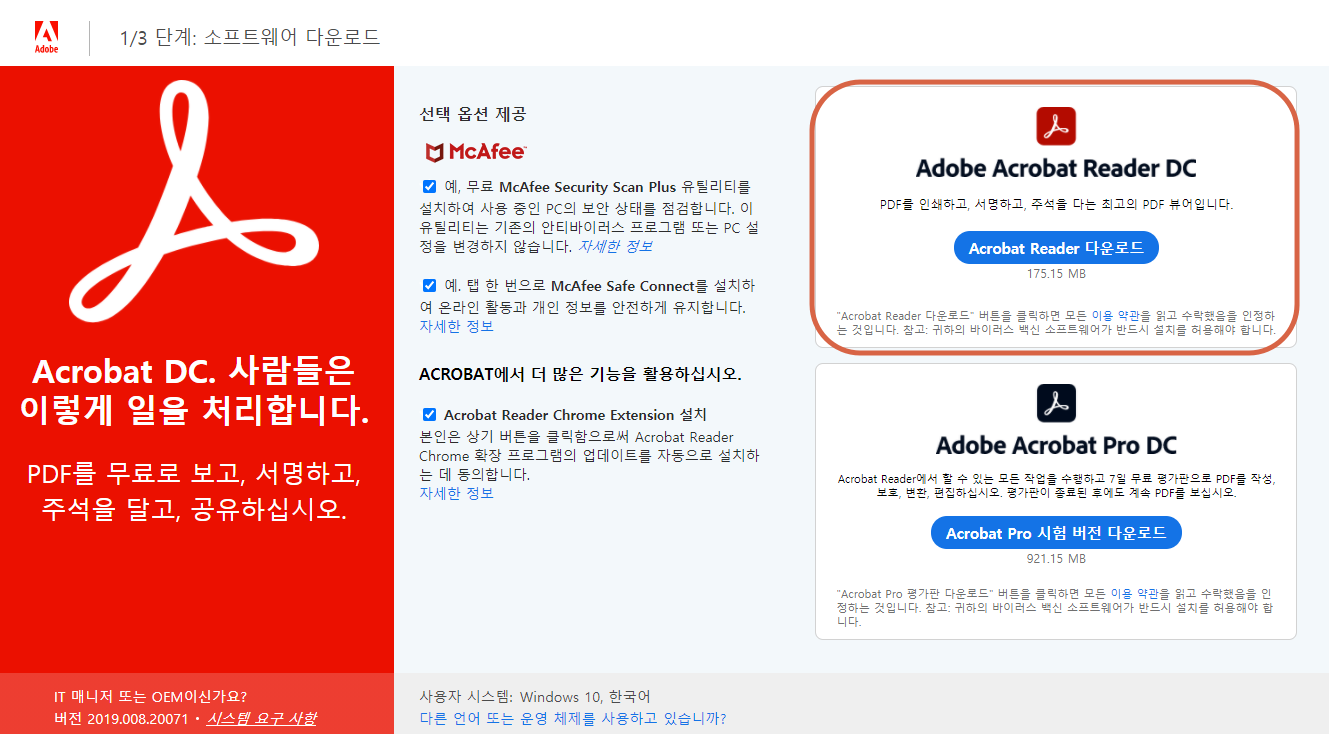Click 다른 언어 또는 운영 체제를 사용하고 있습니까? link
This screenshot has width=1329, height=734.
click(573, 718)
